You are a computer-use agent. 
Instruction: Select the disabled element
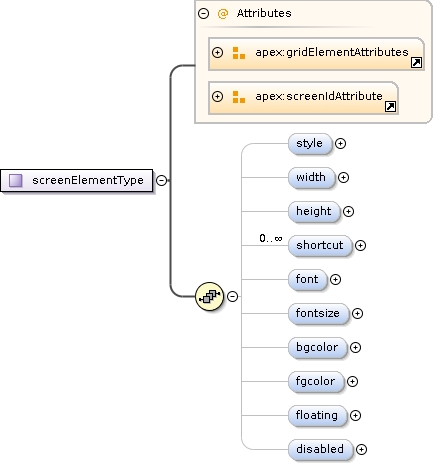(x=320, y=449)
